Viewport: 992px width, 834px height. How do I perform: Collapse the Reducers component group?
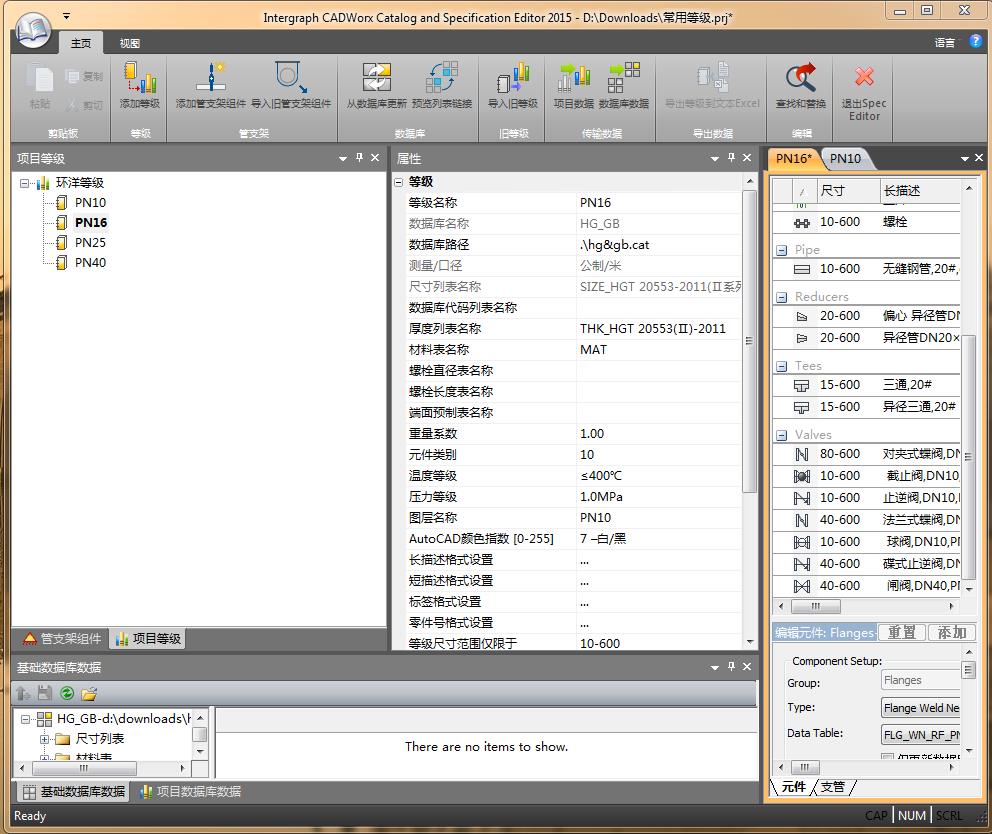click(782, 297)
